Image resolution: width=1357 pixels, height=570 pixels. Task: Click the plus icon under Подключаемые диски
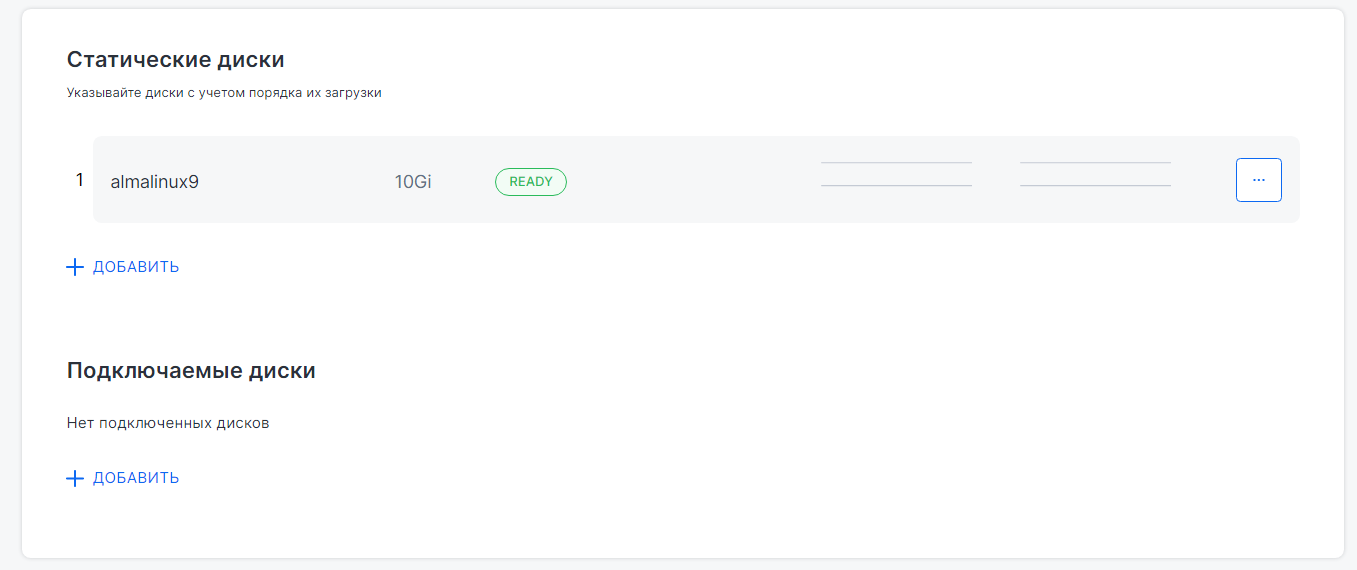coord(74,478)
